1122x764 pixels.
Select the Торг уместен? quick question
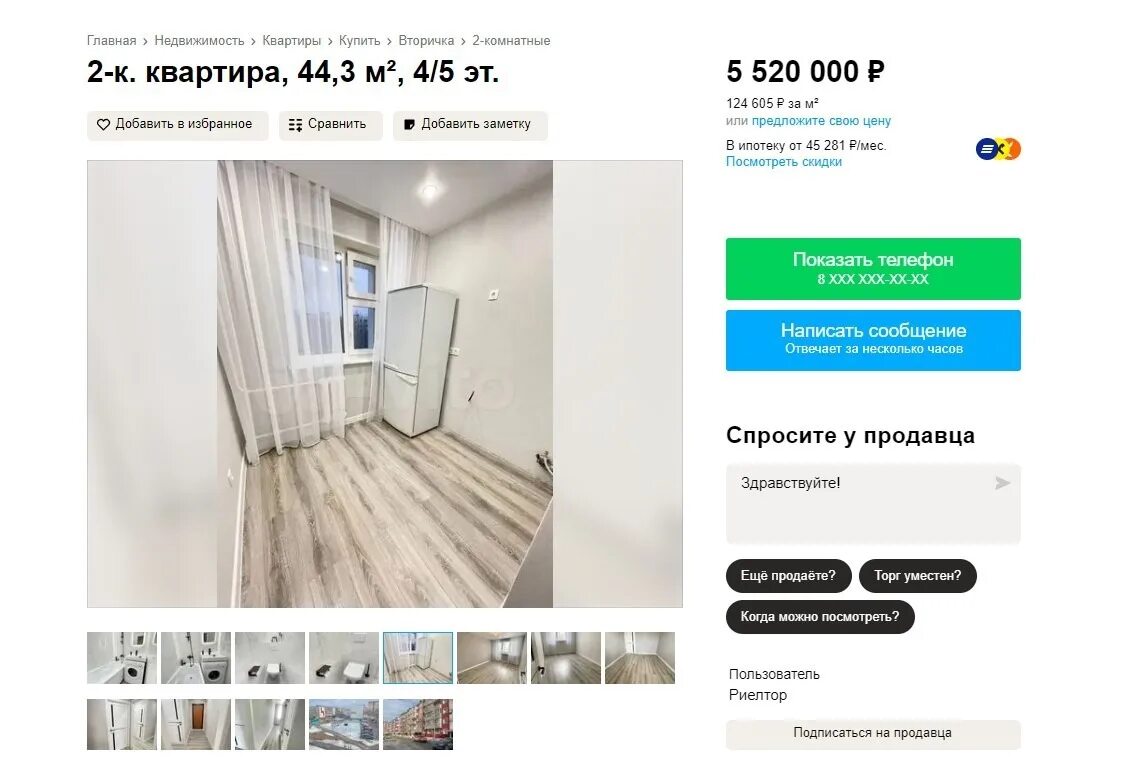917,576
